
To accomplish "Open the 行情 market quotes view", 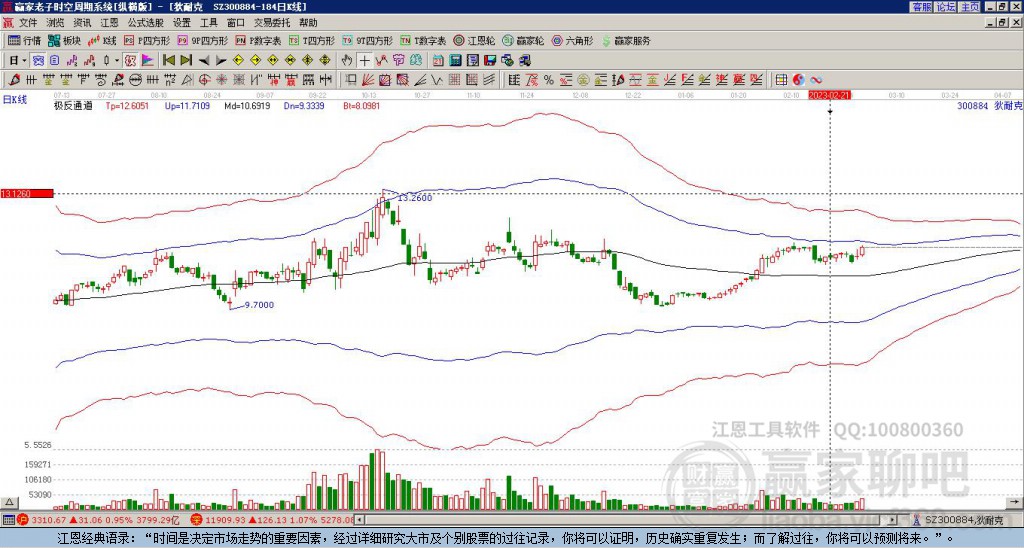I will point(24,40).
